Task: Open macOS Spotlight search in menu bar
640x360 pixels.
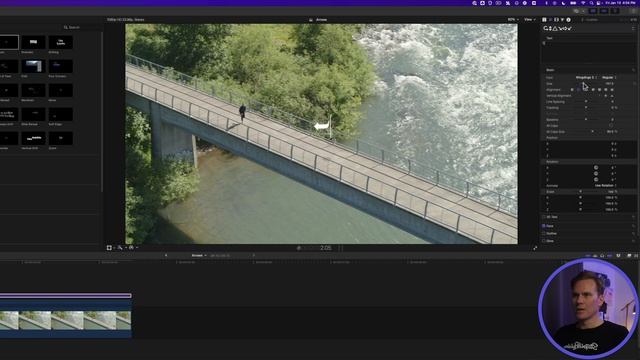Action: click(x=591, y=3)
